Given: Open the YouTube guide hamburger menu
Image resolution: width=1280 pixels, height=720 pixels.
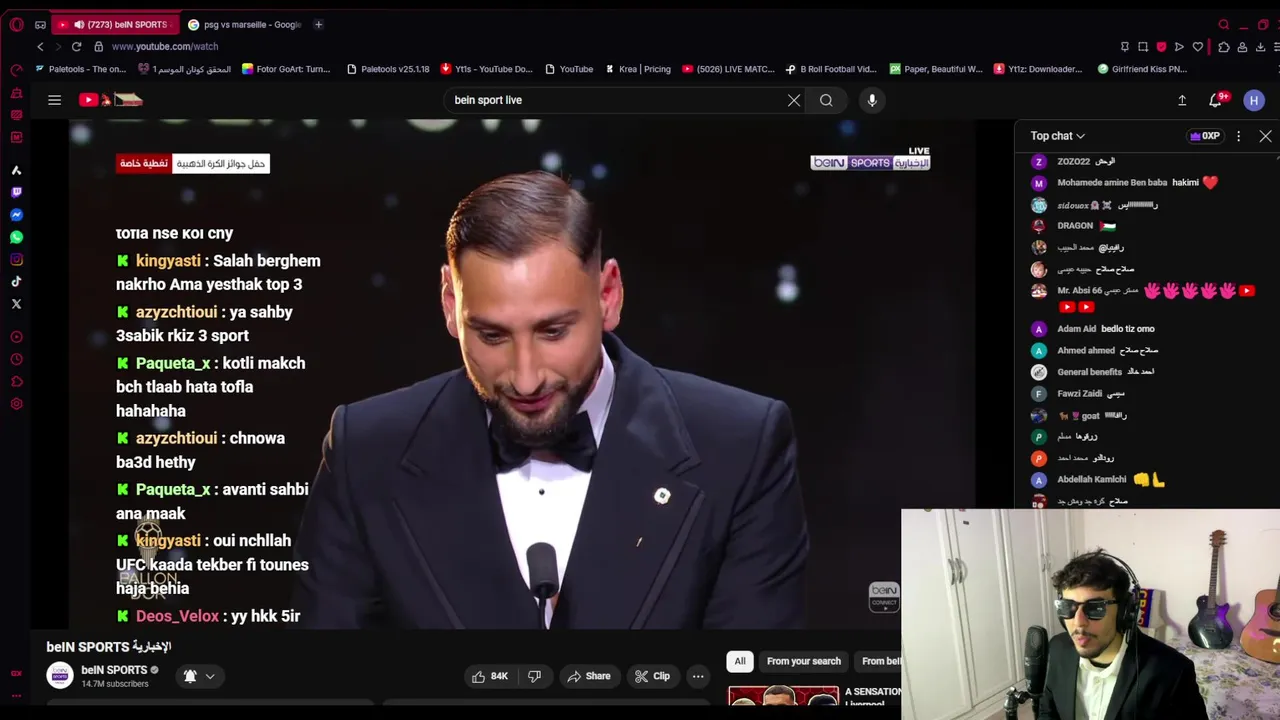Looking at the screenshot, I should [x=54, y=100].
